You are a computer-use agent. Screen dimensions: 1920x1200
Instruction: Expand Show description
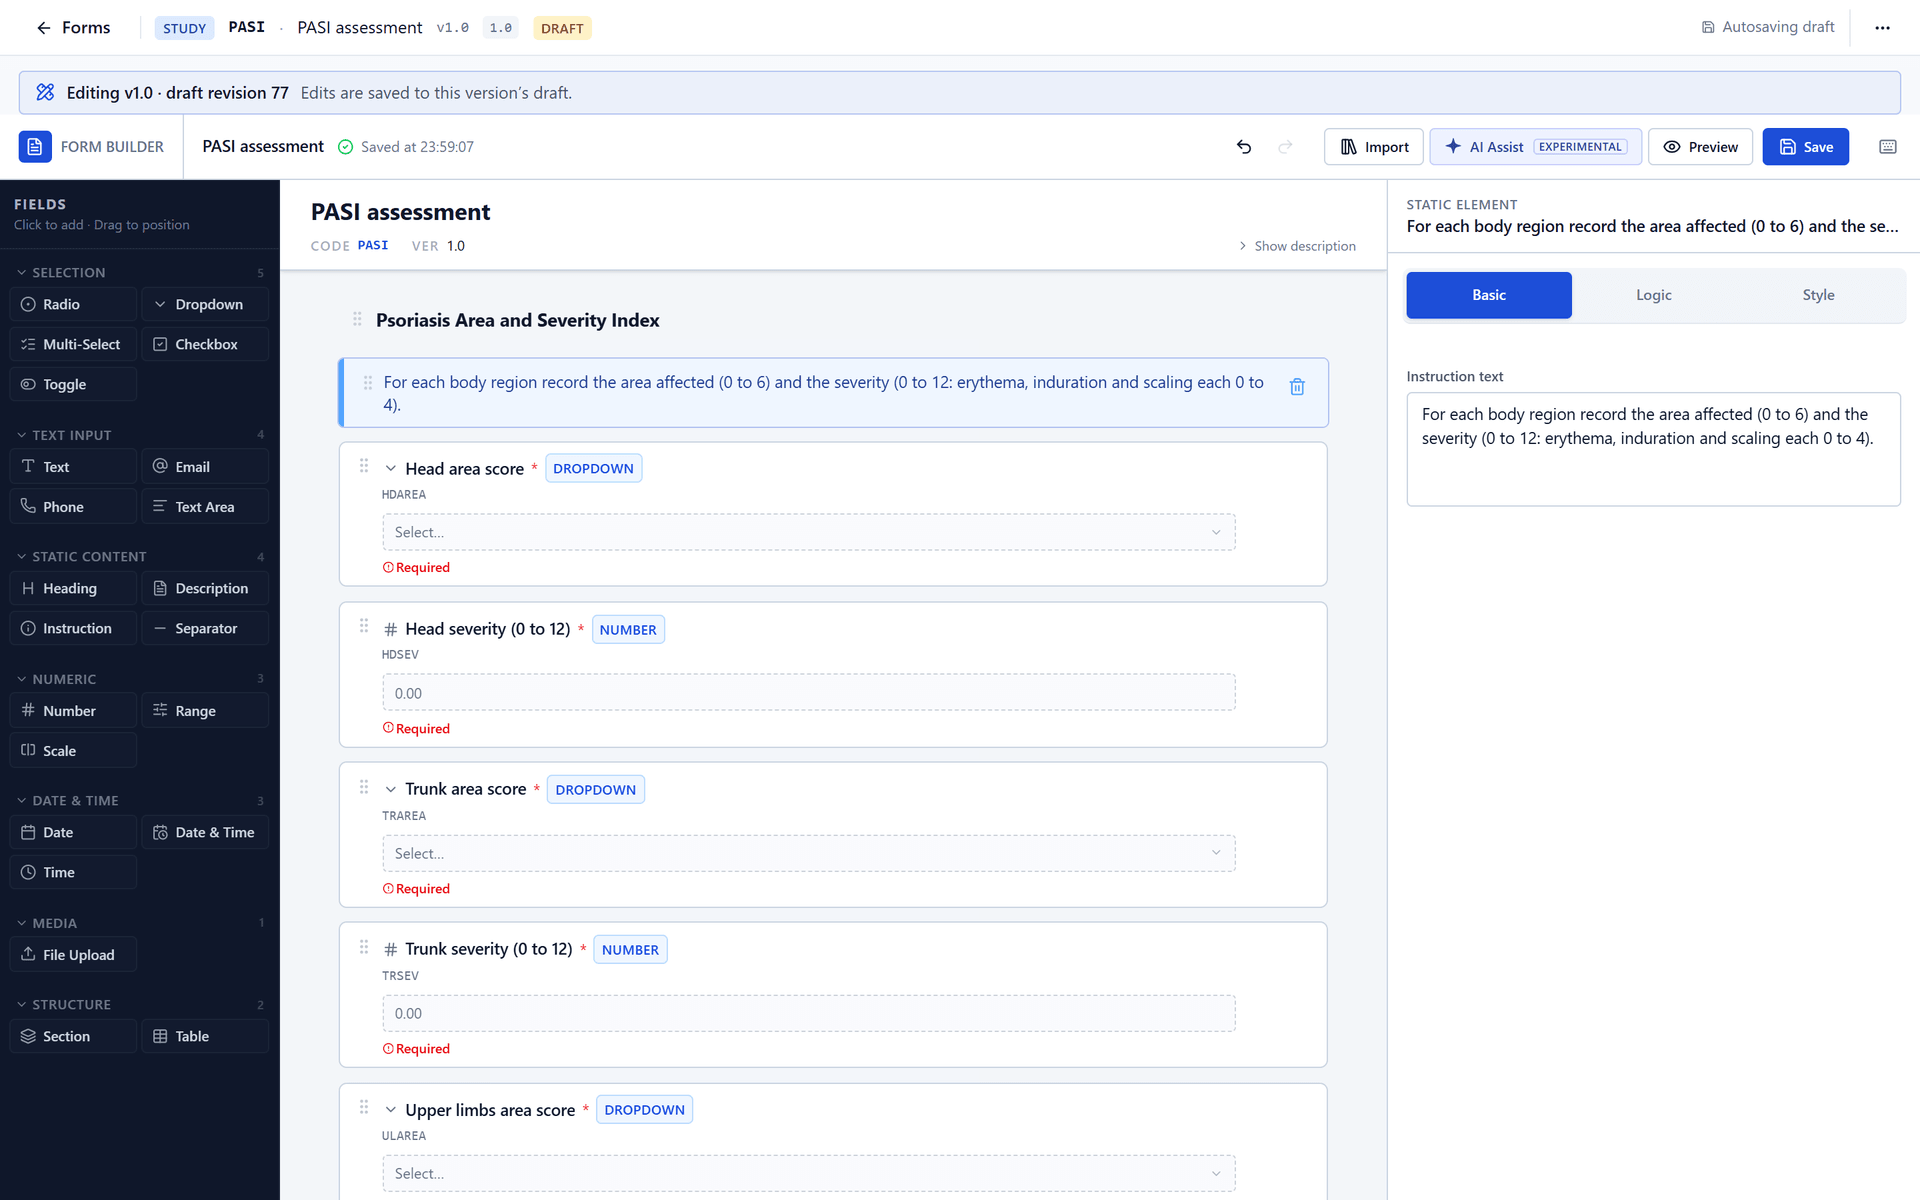coord(1297,246)
